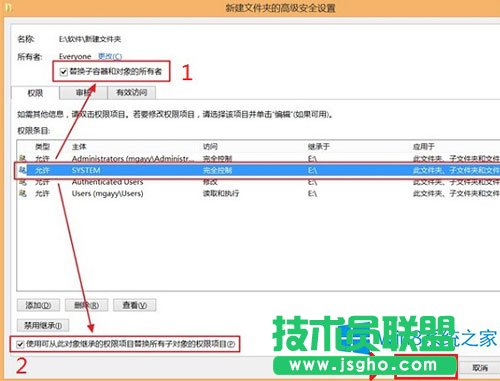
Task: Click 完全控制 in the SYSTEM row
Action: (217, 171)
